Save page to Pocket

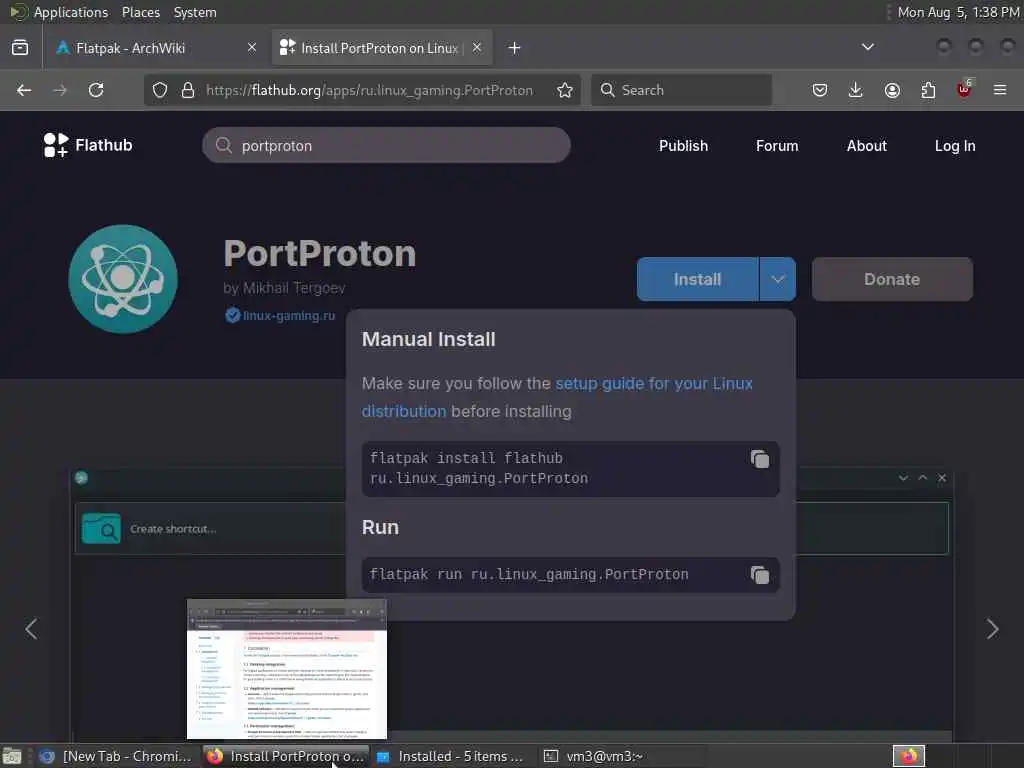[820, 90]
